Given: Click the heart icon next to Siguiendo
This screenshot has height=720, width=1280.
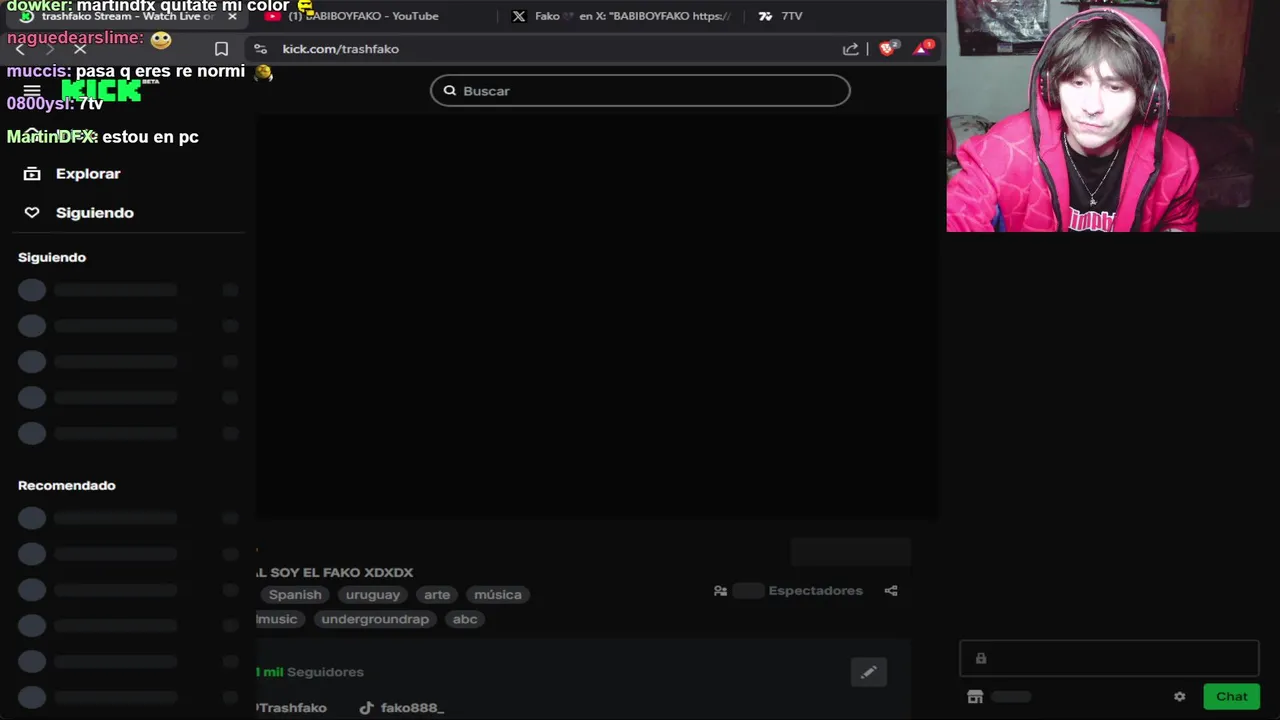Looking at the screenshot, I should (32, 213).
